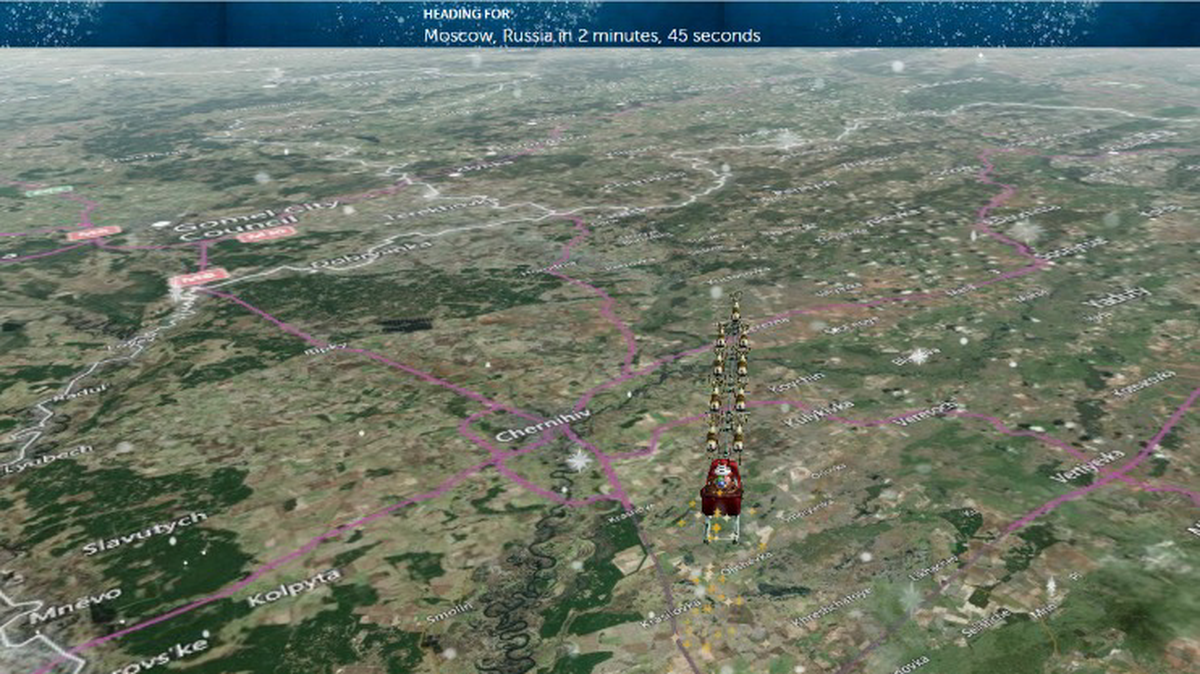Click the 'HEADING FOR' banner
Viewport: 1200px width, 674px height.
click(466, 15)
